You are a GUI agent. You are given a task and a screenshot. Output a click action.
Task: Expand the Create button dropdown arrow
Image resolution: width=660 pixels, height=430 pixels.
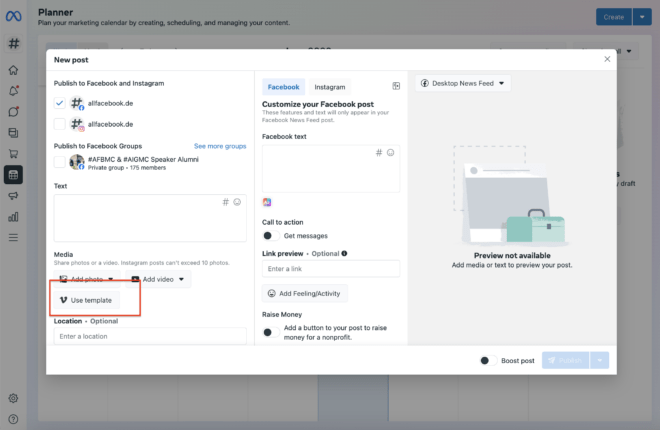coord(642,17)
